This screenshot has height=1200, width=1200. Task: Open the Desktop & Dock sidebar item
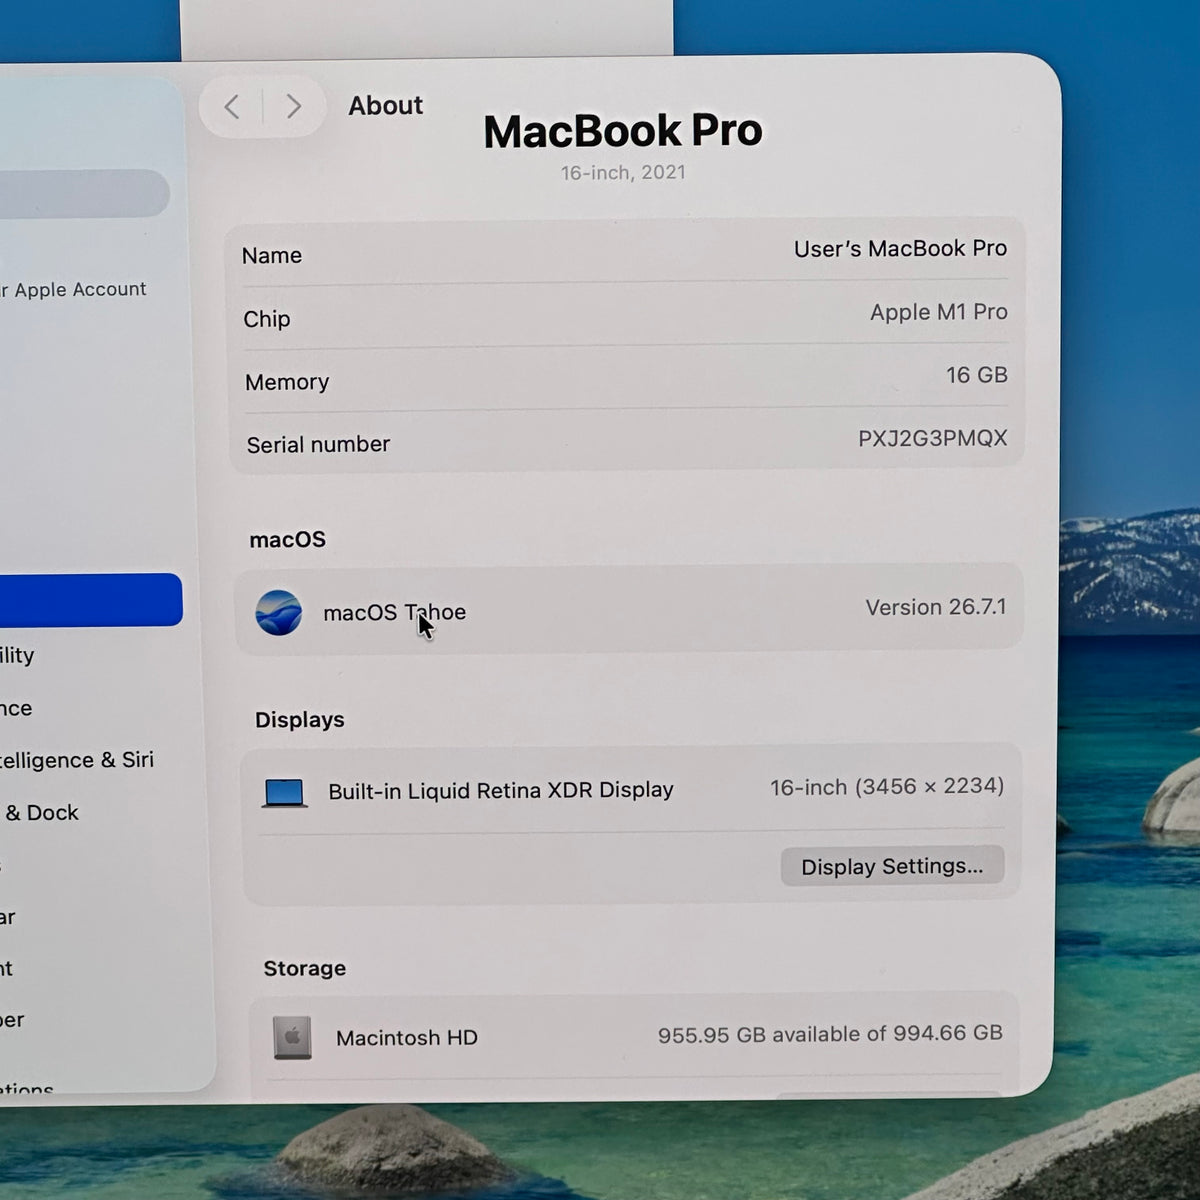40,812
